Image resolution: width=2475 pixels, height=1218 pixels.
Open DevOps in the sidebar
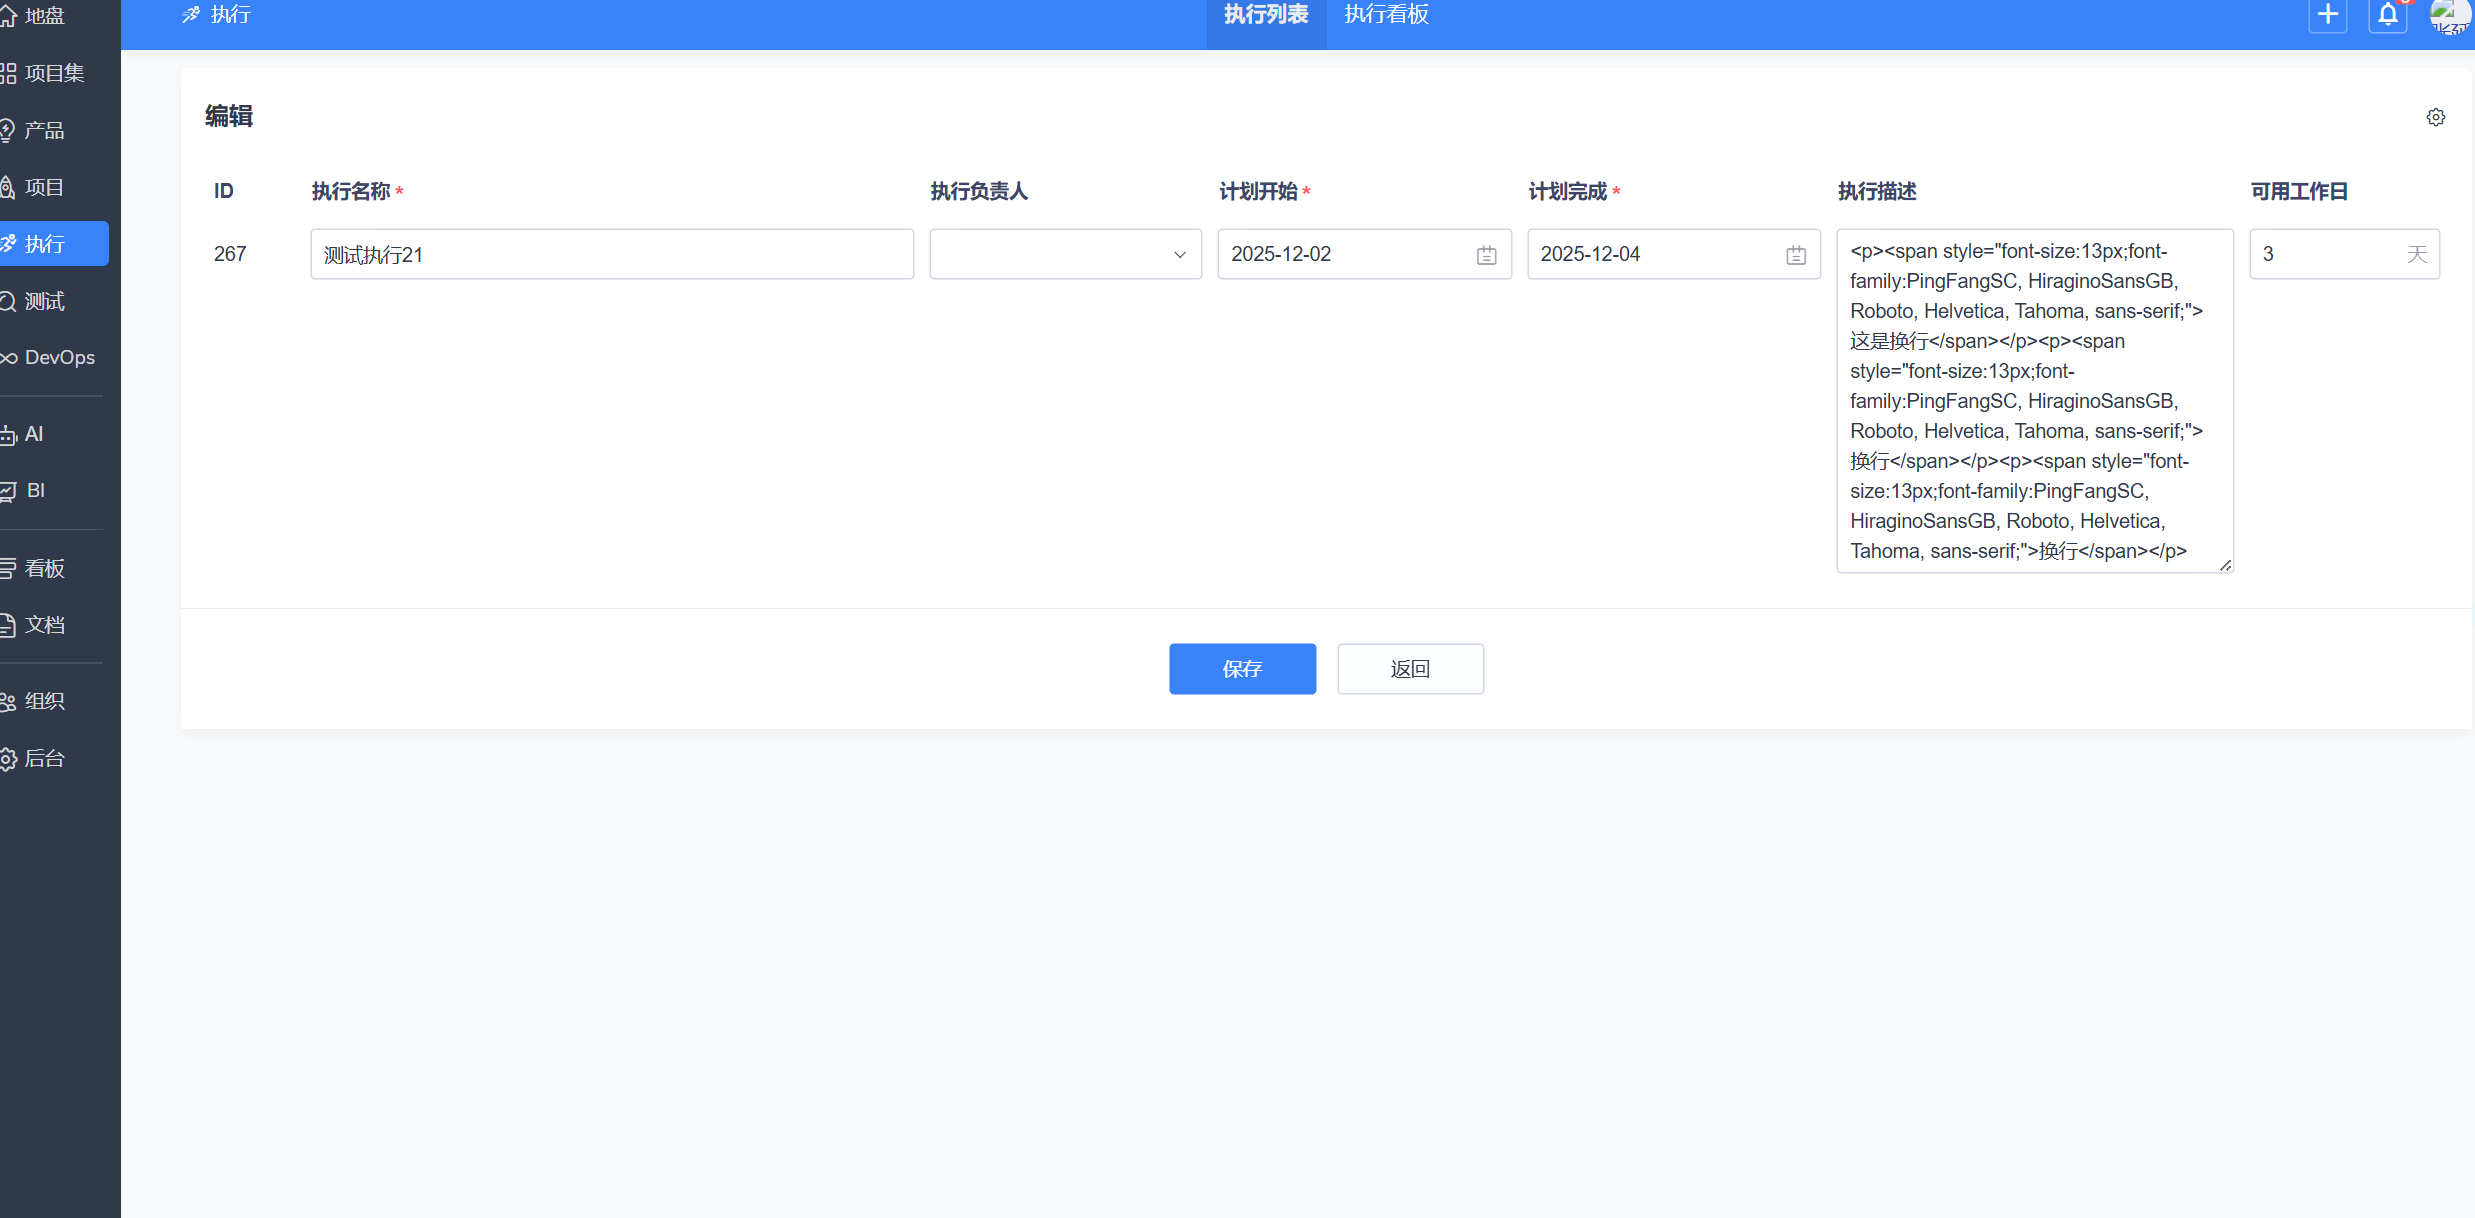click(58, 357)
